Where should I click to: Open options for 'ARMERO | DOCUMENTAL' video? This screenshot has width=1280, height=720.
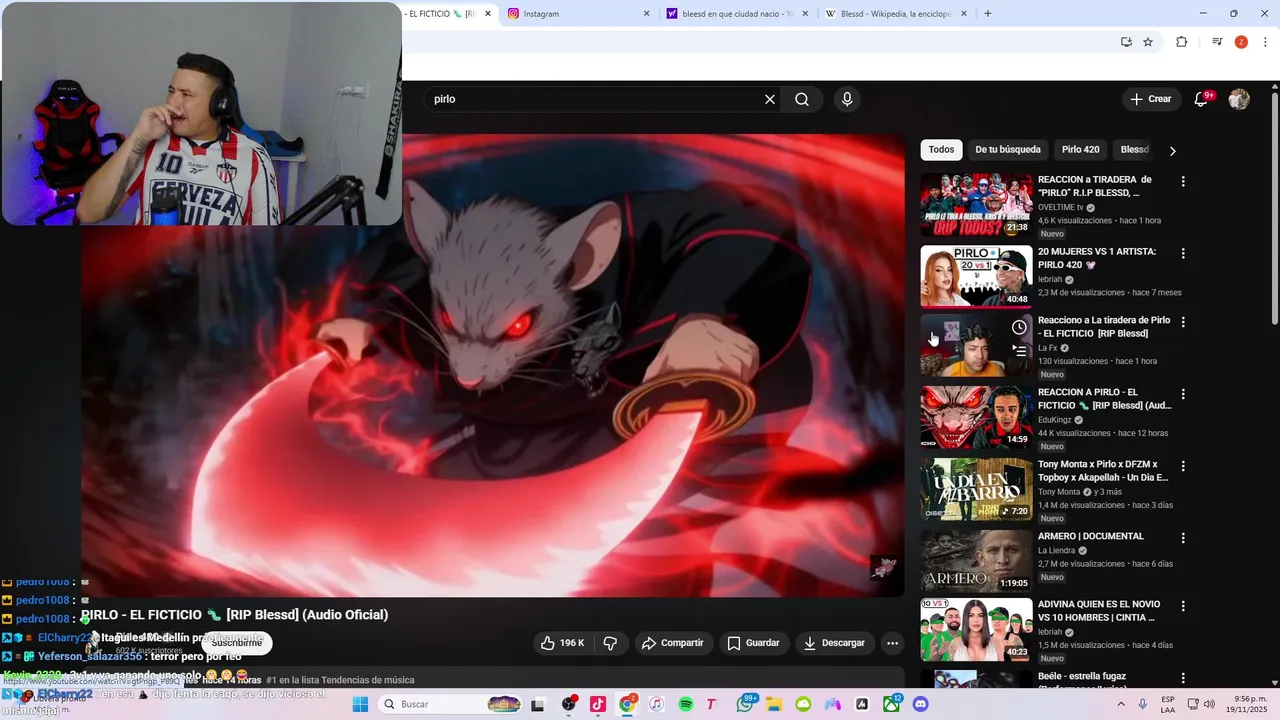click(1183, 538)
